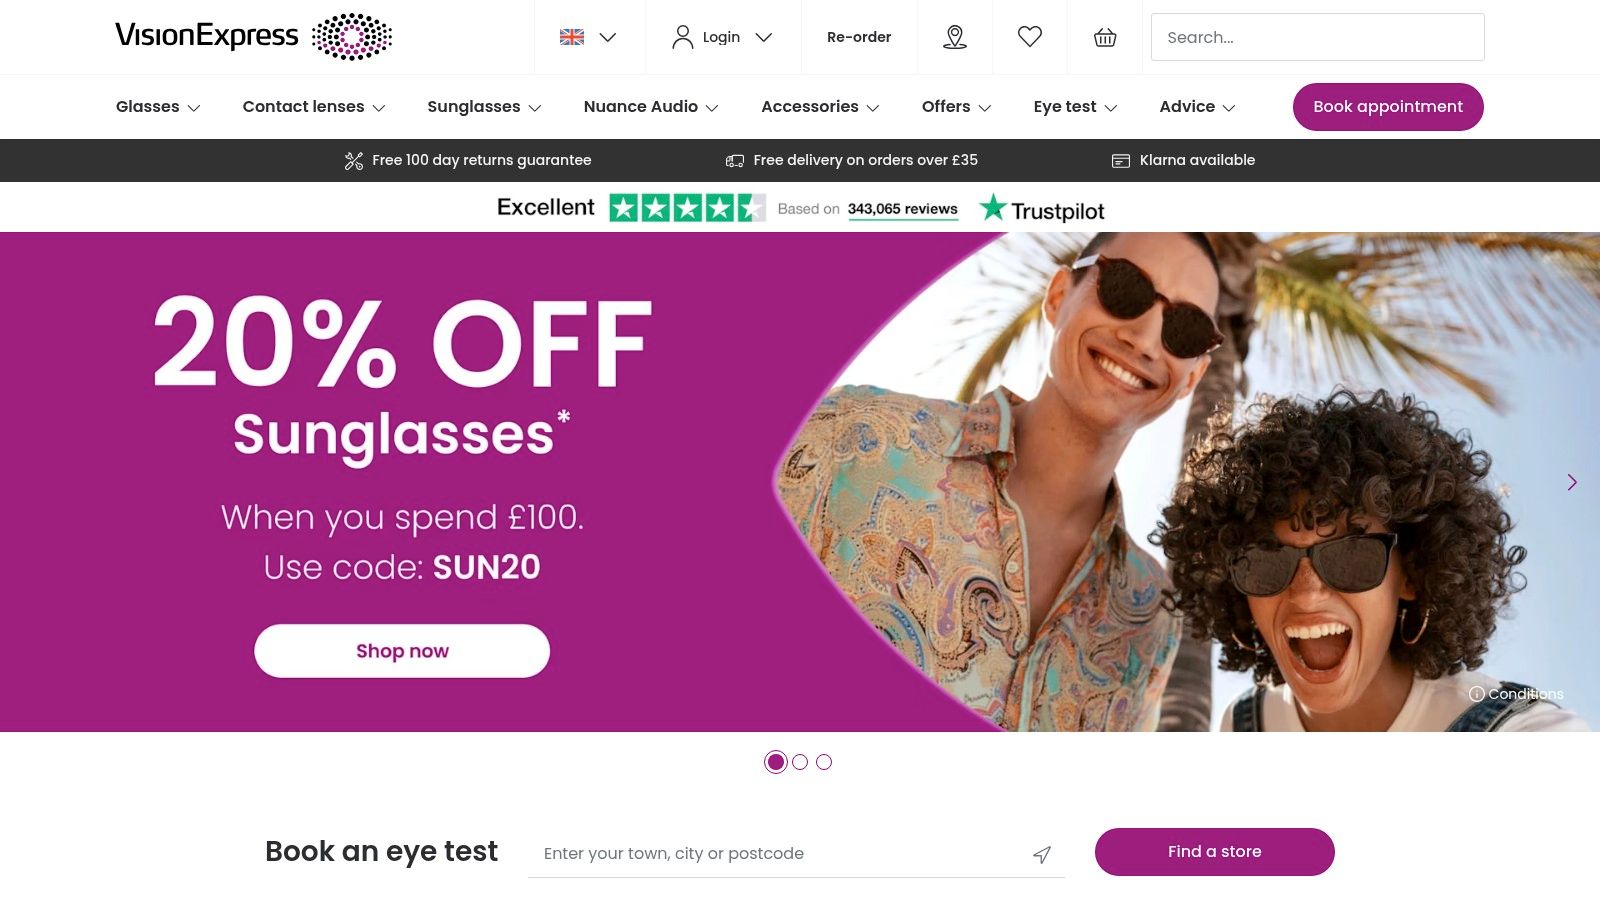Select the first carousel slide dot
1600x900 pixels.
pyautogui.click(x=776, y=762)
